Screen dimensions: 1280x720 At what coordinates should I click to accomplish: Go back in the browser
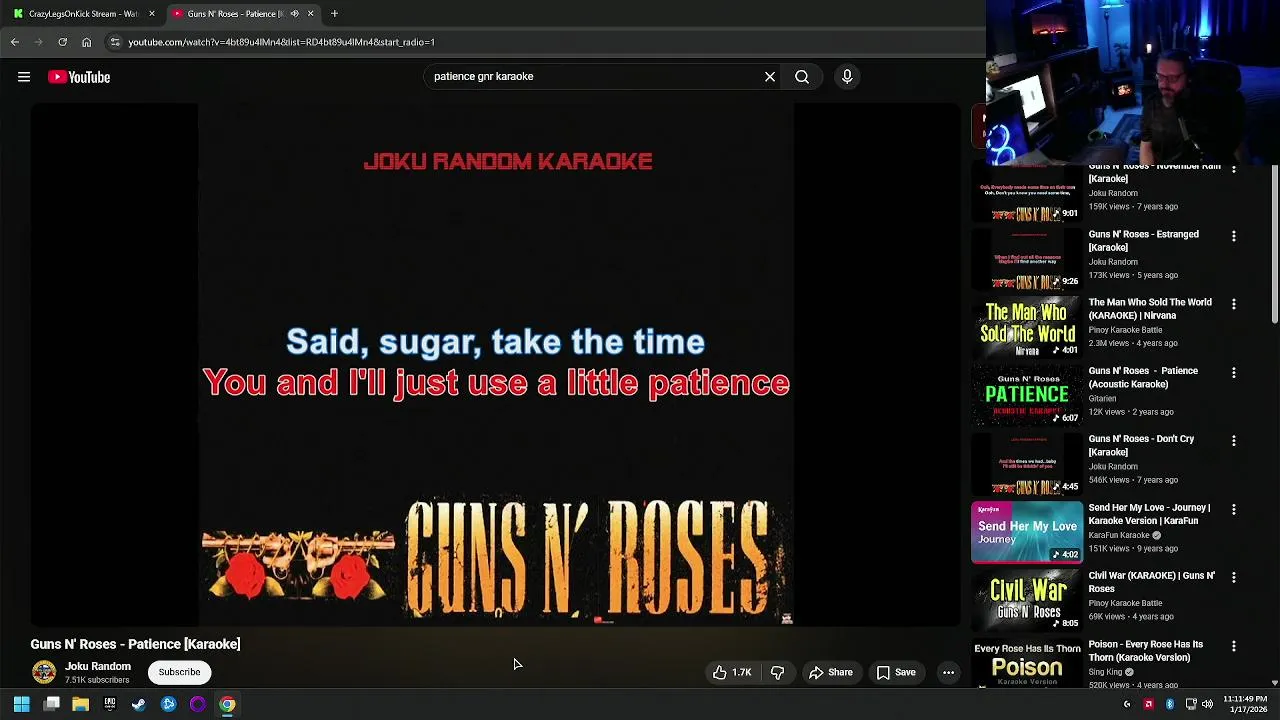(15, 42)
